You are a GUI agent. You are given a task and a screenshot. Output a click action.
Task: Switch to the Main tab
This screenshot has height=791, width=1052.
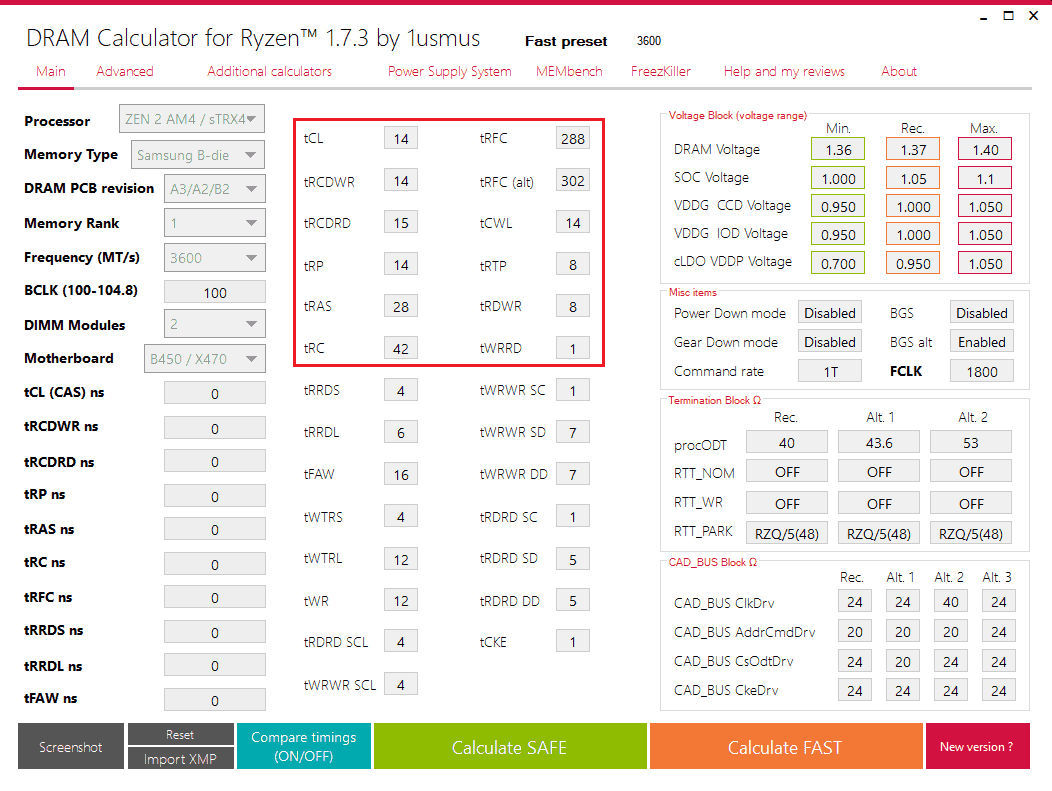click(x=50, y=71)
